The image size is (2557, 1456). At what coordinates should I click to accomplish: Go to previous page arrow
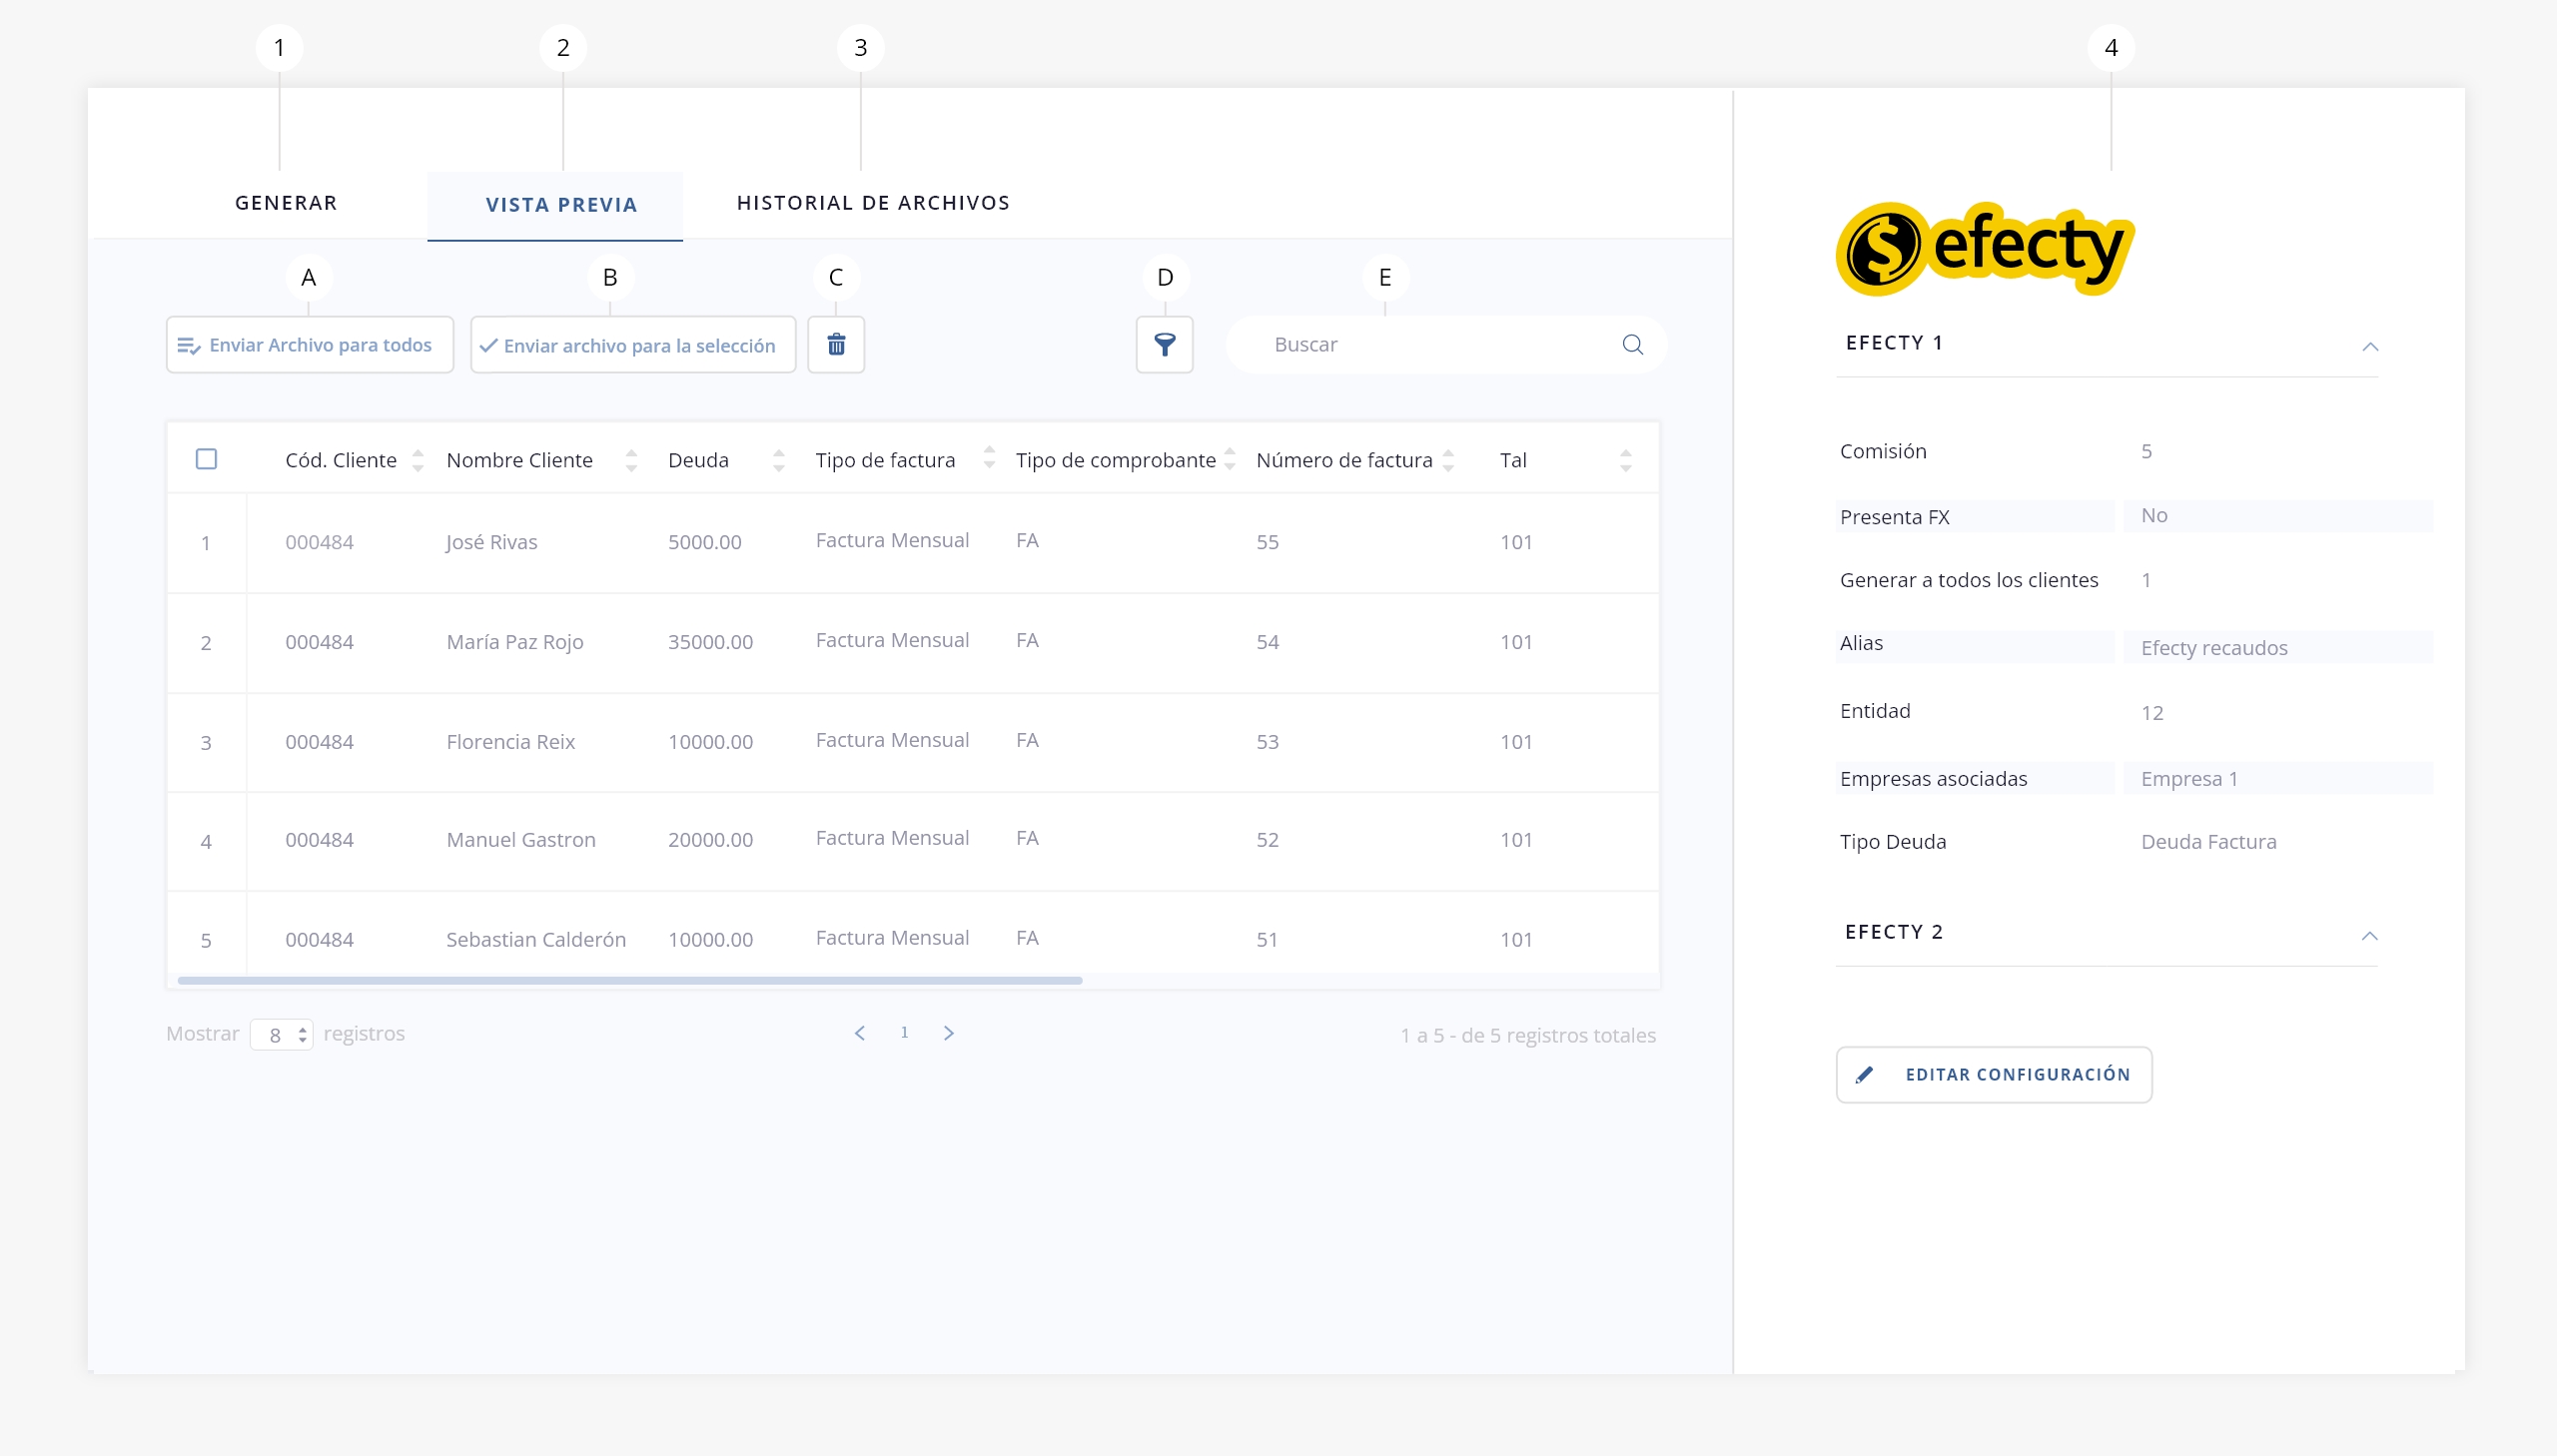tap(860, 1033)
